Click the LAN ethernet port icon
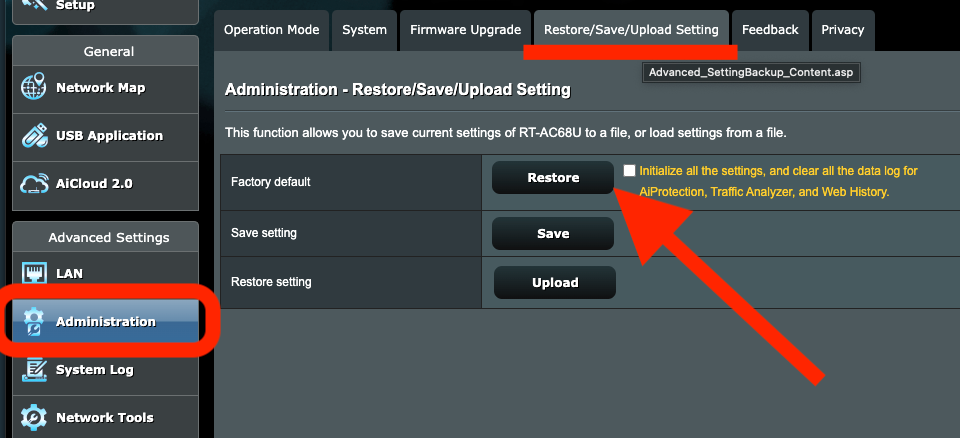Viewport: 960px width, 438px height. [33, 273]
